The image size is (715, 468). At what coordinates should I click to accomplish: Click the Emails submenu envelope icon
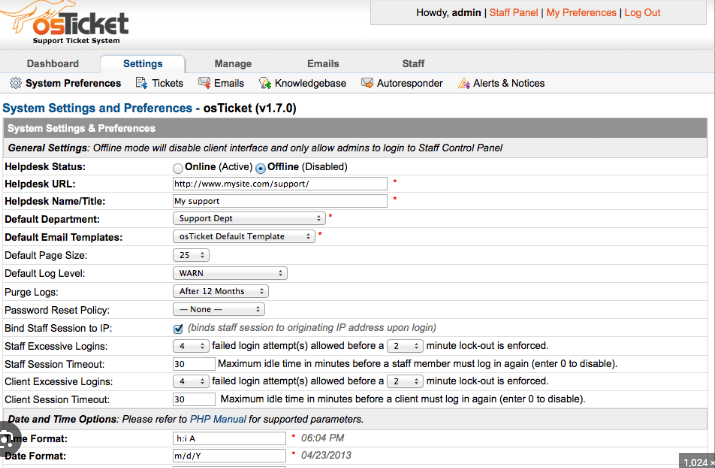click(x=204, y=83)
